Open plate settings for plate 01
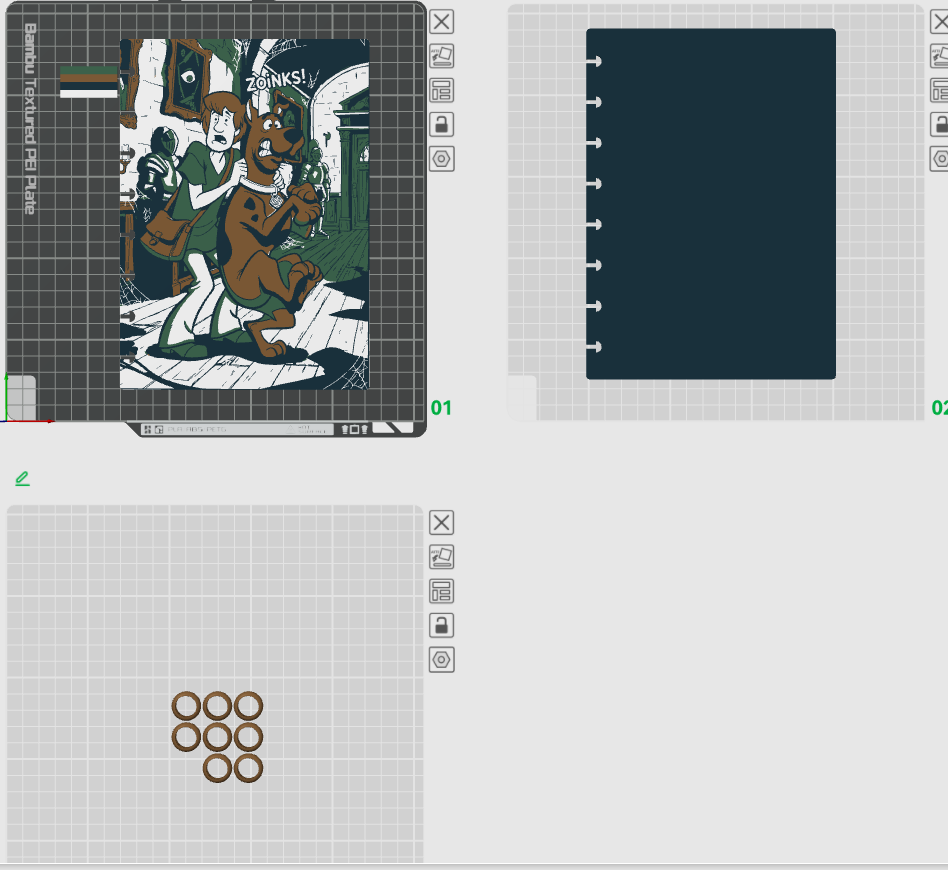 click(441, 159)
